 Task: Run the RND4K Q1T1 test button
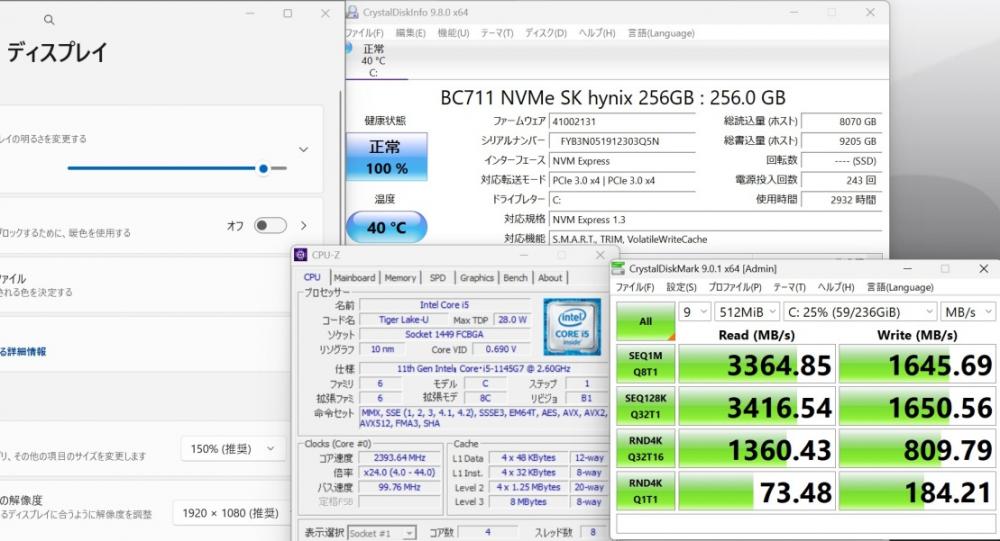click(x=645, y=491)
